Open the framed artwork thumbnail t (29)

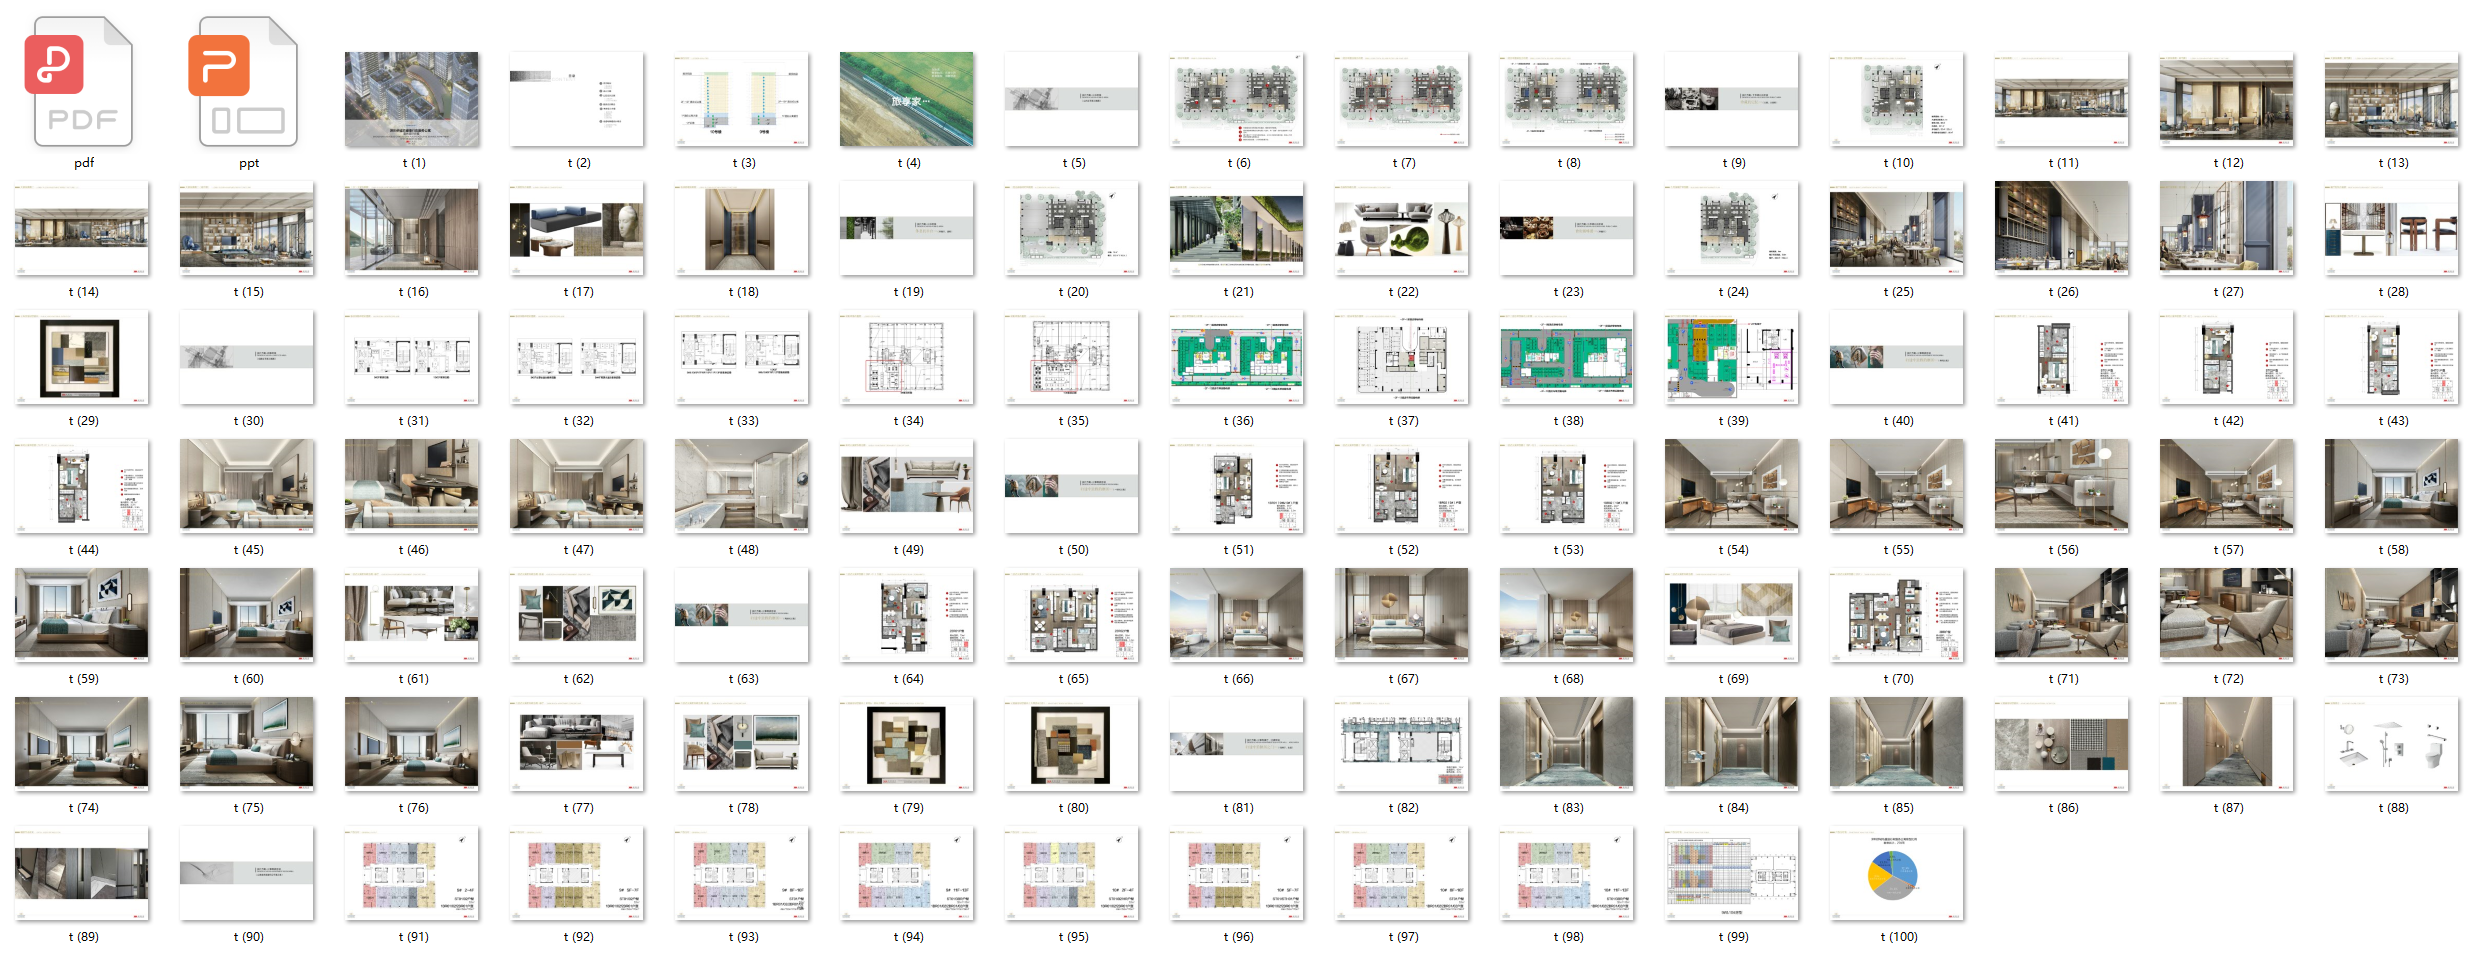(x=82, y=357)
